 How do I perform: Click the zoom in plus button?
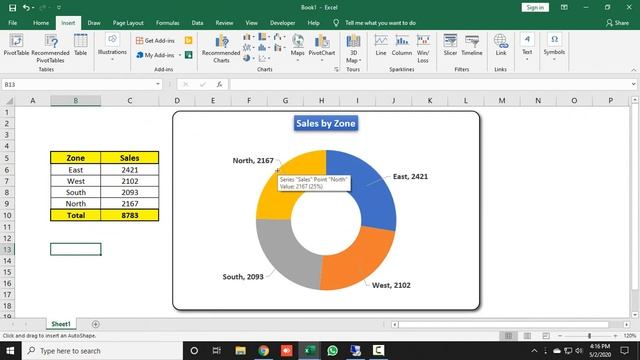tap(616, 336)
